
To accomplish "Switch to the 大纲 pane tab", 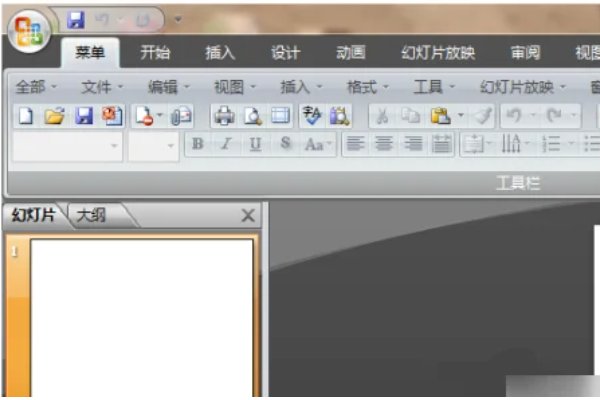I will pos(91,215).
